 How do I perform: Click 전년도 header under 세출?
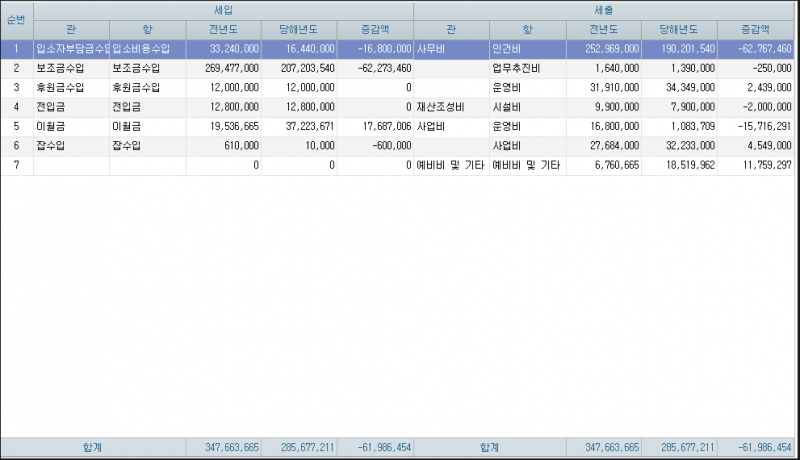(604, 30)
